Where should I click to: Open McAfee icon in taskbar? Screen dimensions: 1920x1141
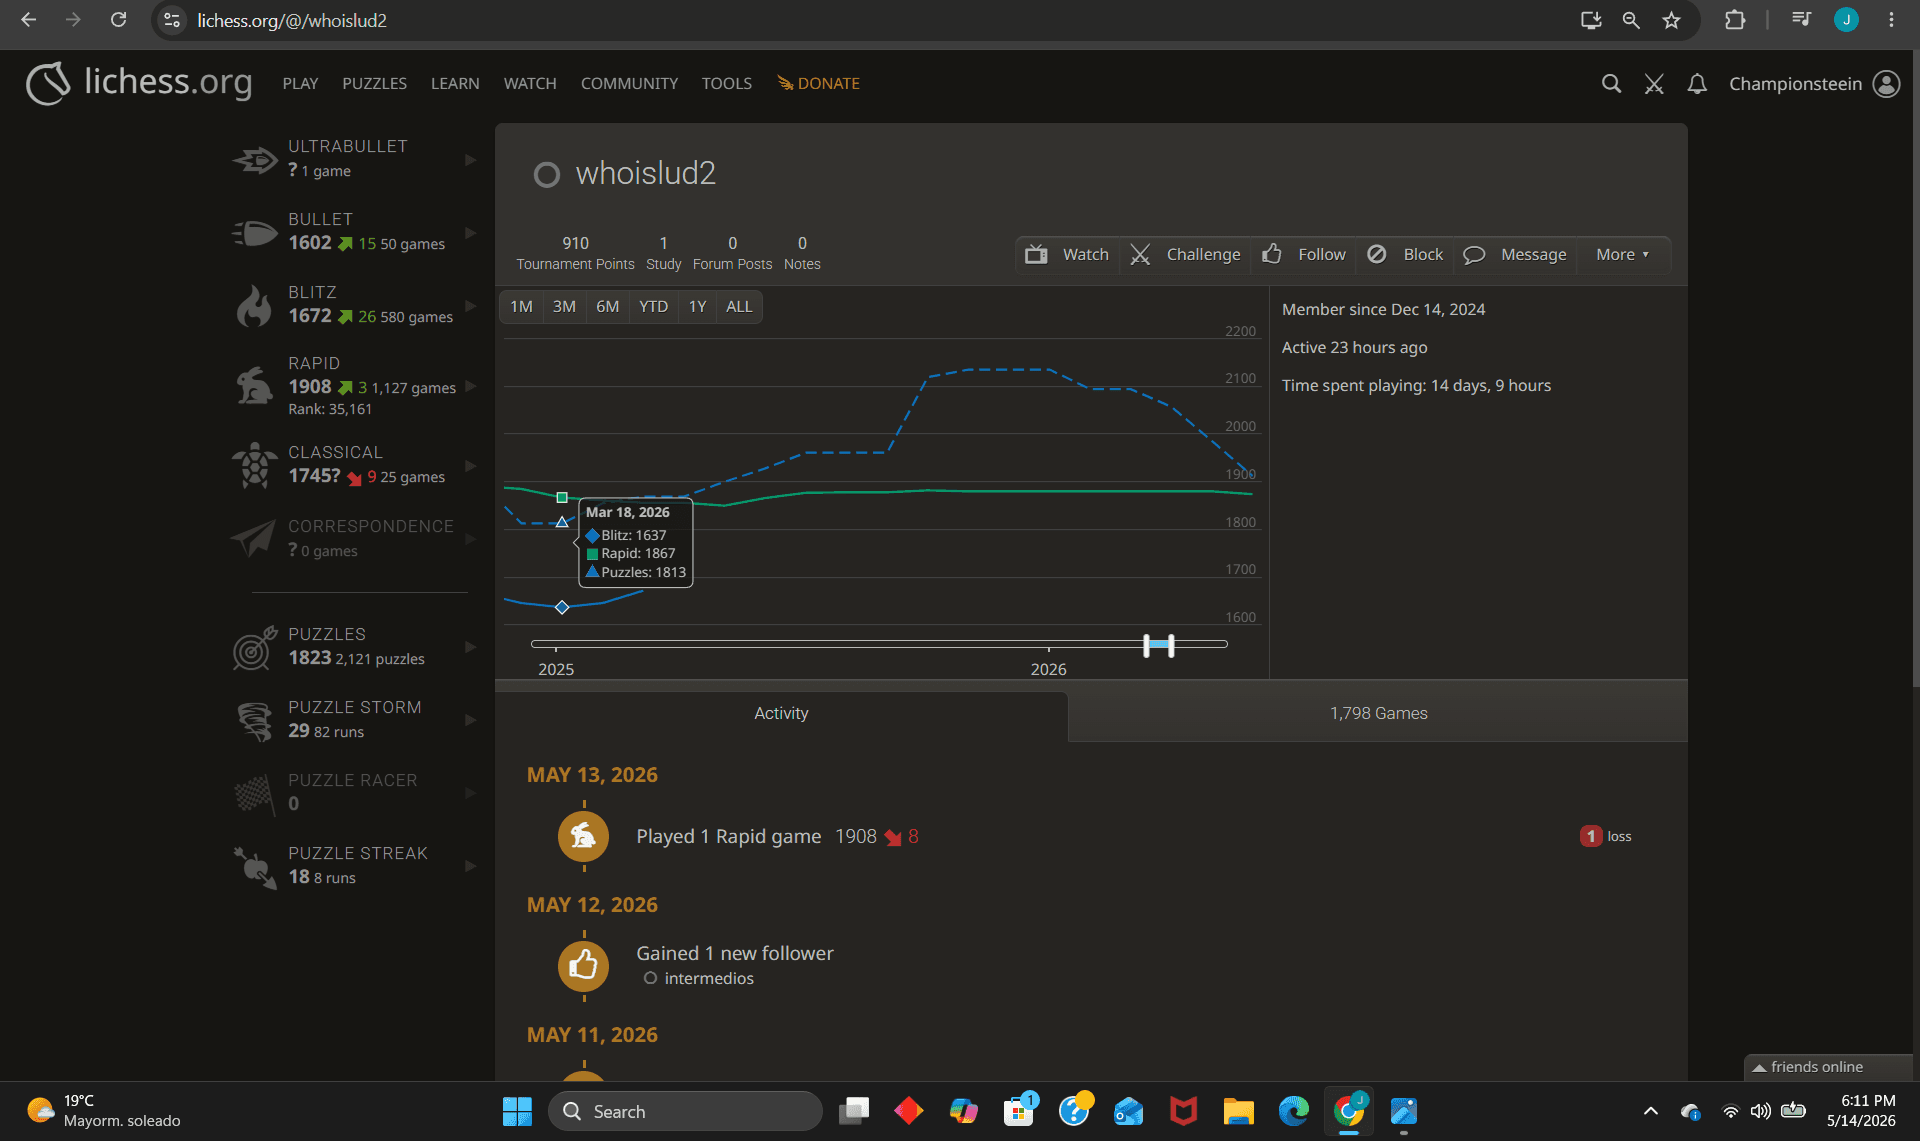pos(1183,1111)
